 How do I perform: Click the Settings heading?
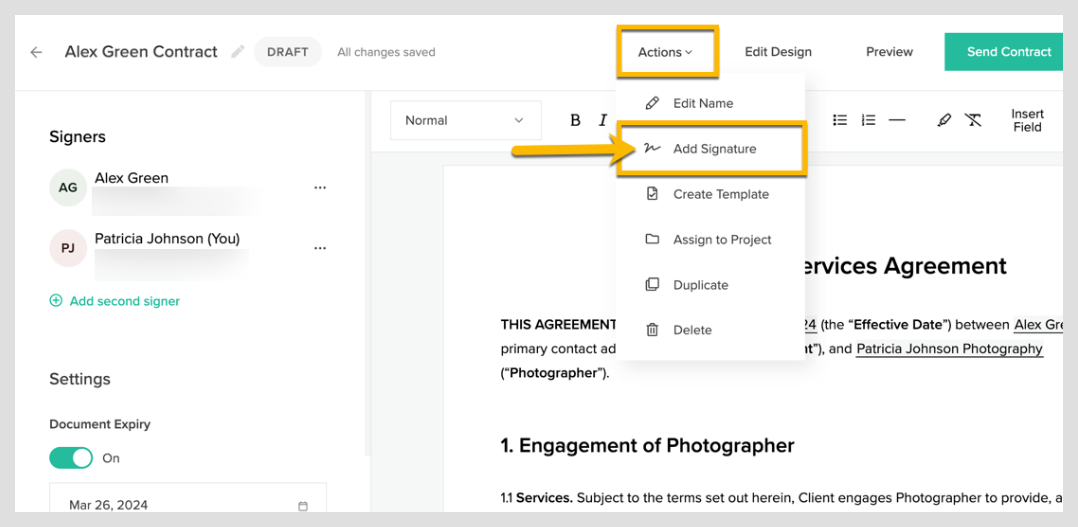pyautogui.click(x=80, y=379)
